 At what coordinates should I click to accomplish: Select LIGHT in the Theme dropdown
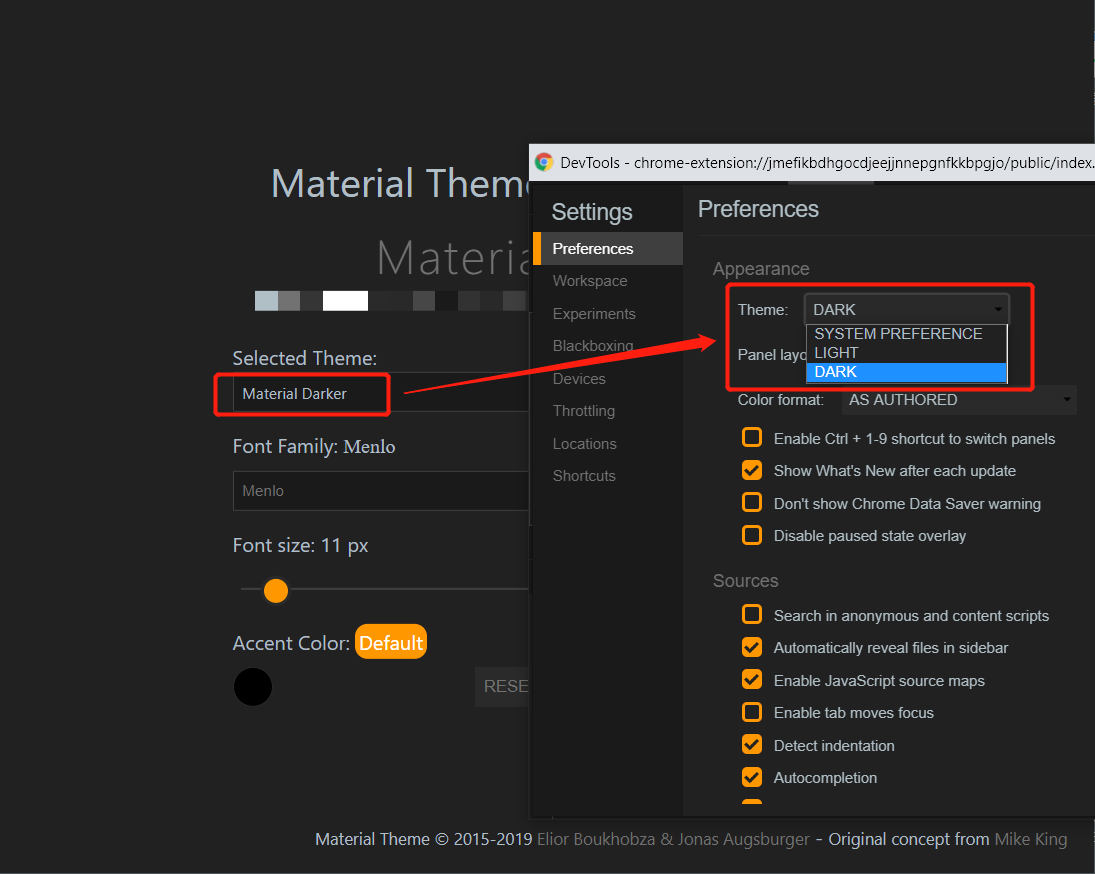pos(836,352)
